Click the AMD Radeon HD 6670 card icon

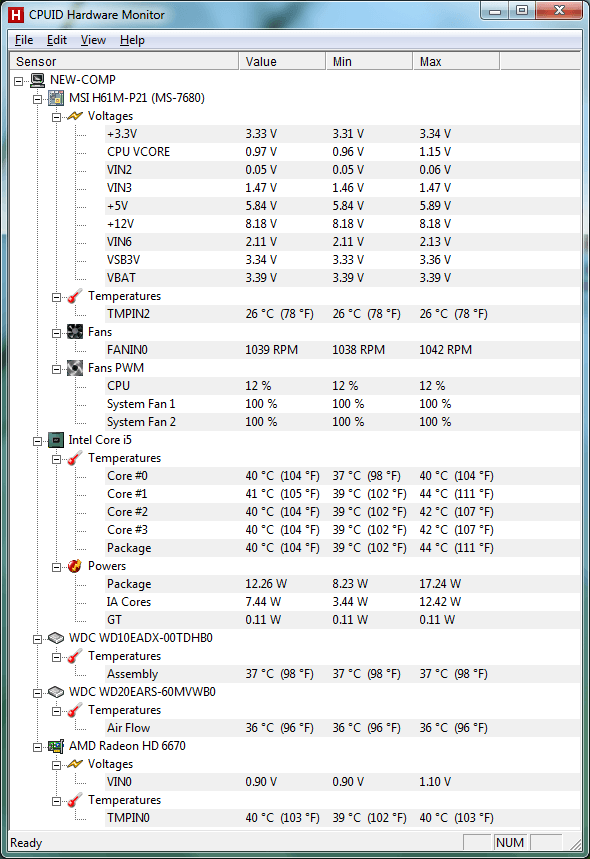[x=56, y=746]
